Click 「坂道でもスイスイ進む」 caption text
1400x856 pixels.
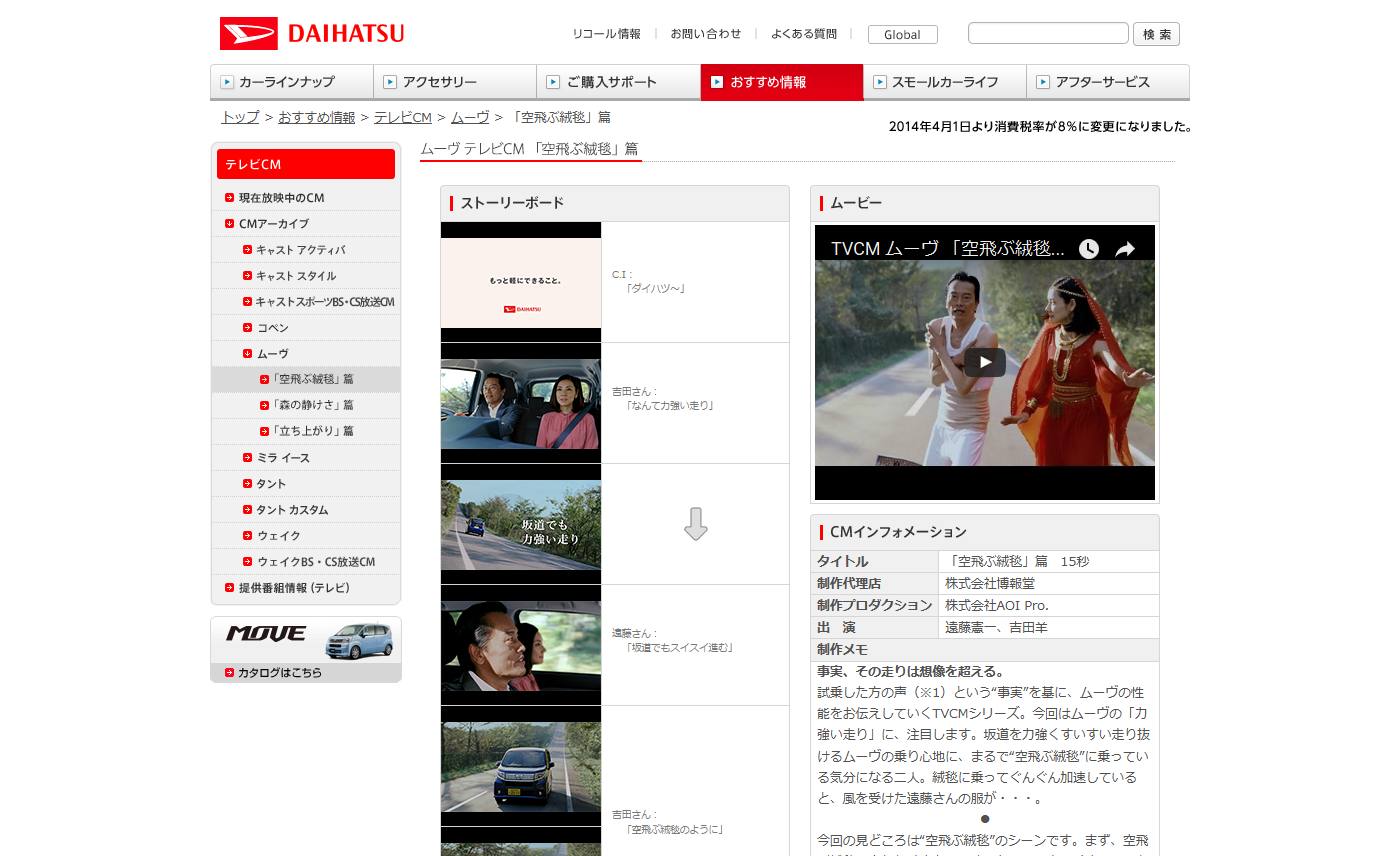point(679,648)
